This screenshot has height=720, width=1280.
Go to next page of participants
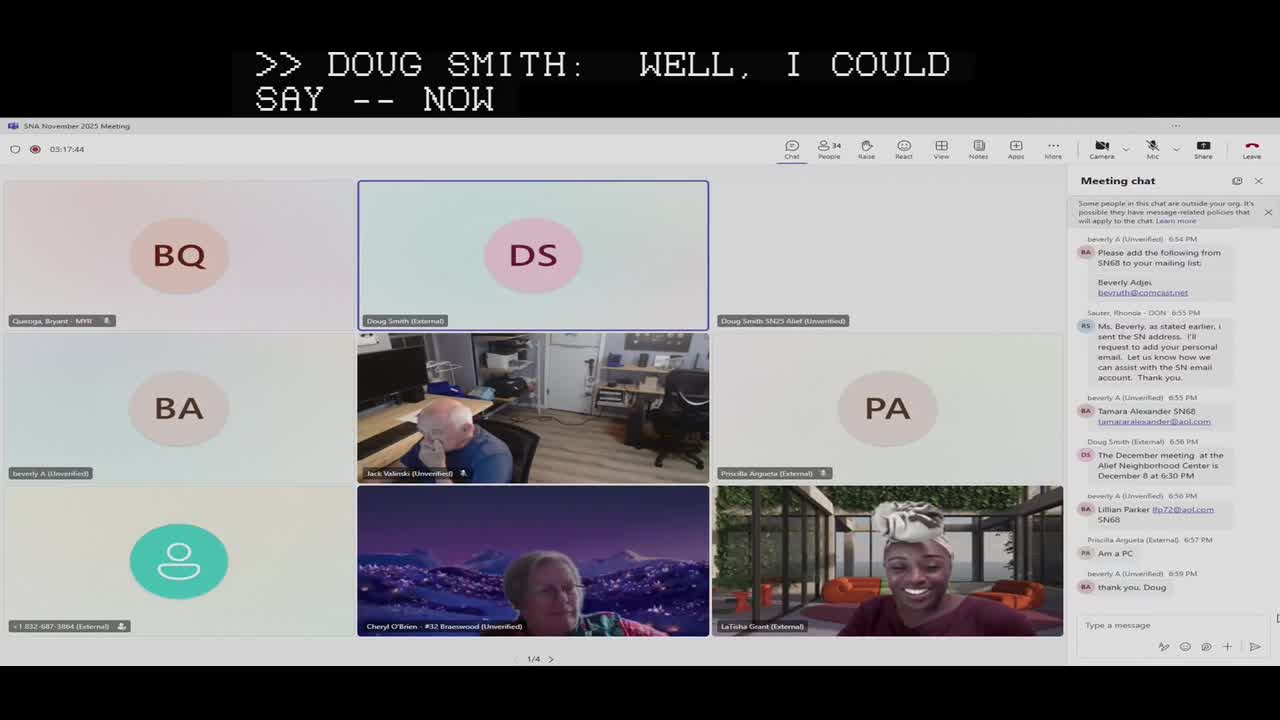551,659
